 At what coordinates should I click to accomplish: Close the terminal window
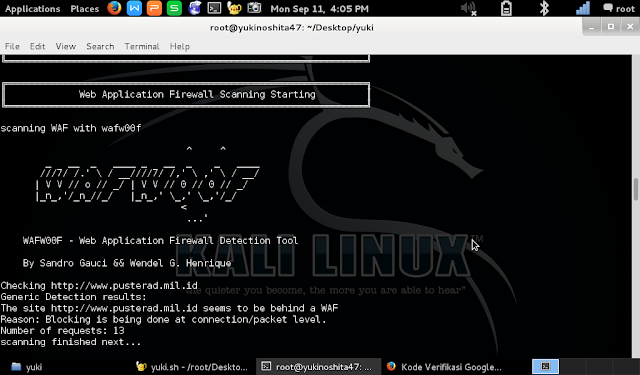tap(630, 27)
